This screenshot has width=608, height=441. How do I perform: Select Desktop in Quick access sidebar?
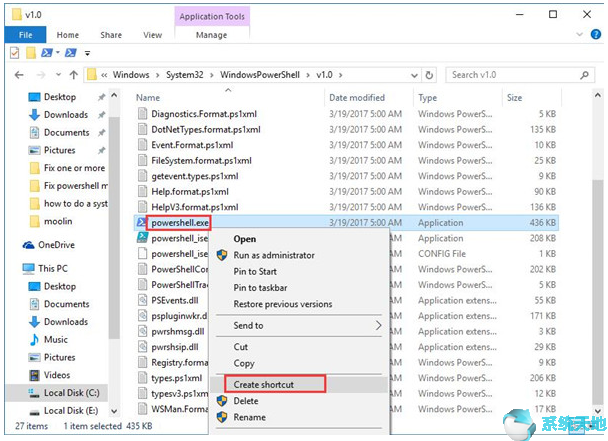tap(60, 97)
